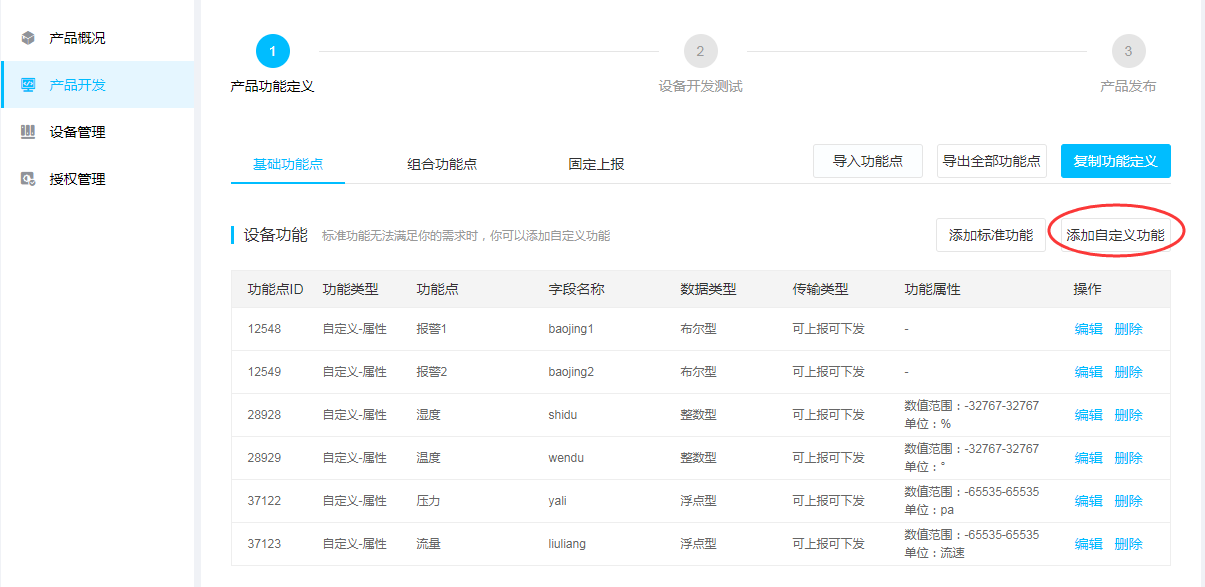Open the 固定上报 tab
1205x587 pixels.
tap(596, 164)
